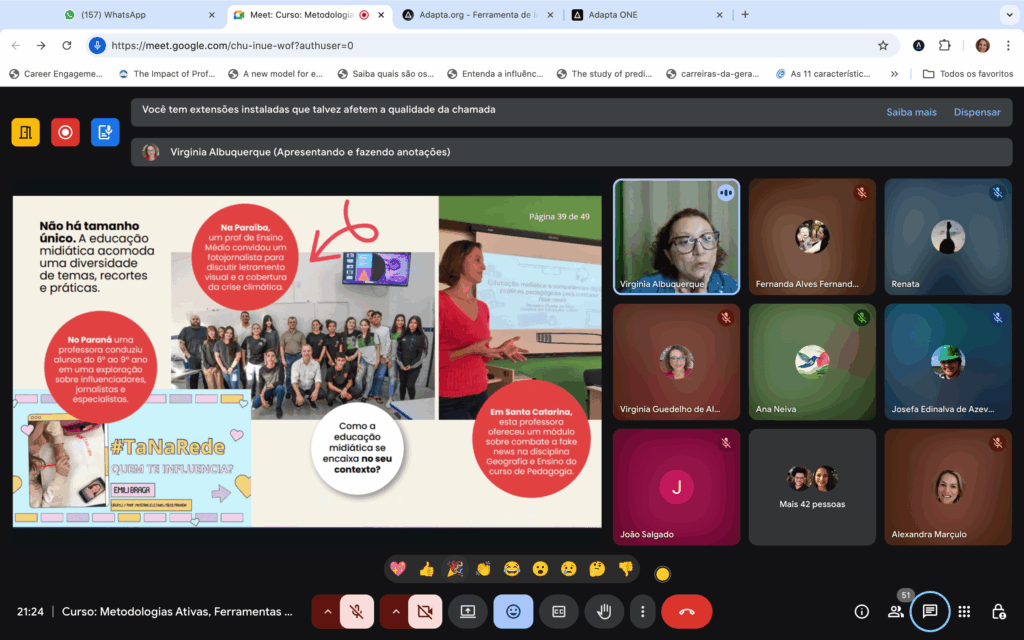Click the Saiba mais link
1024x640 pixels.
pos(911,112)
